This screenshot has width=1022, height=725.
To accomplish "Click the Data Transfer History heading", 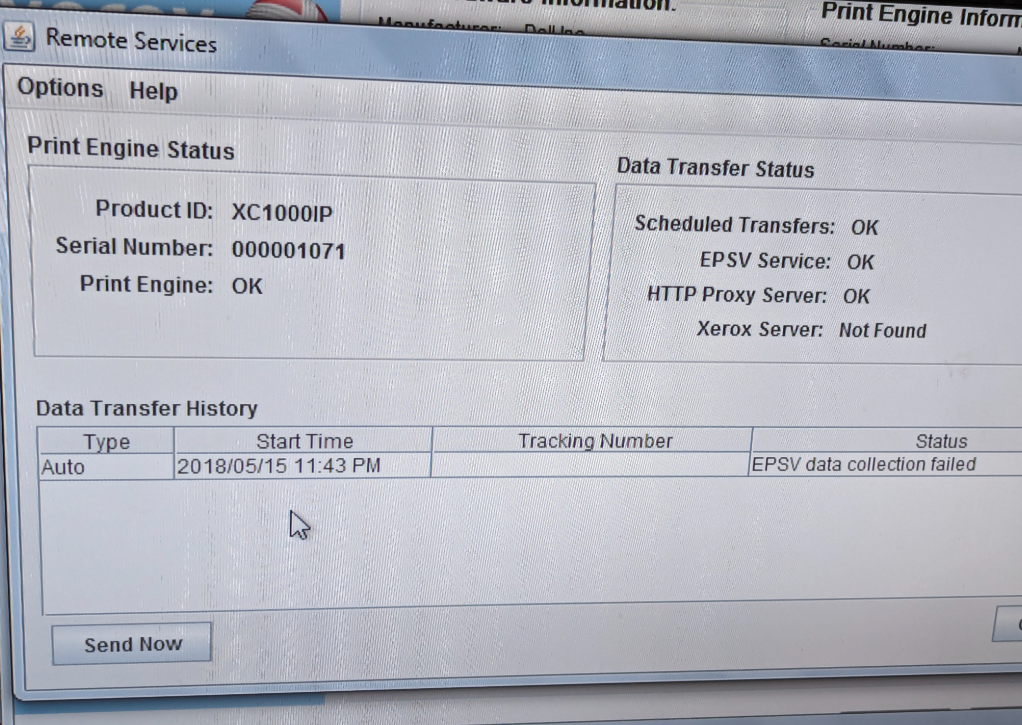I will [147, 408].
